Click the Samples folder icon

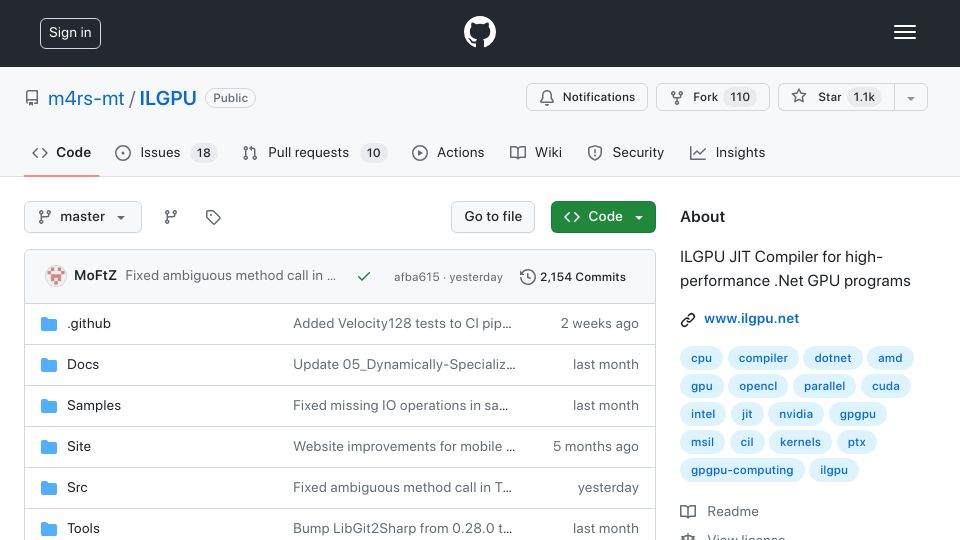(x=49, y=406)
